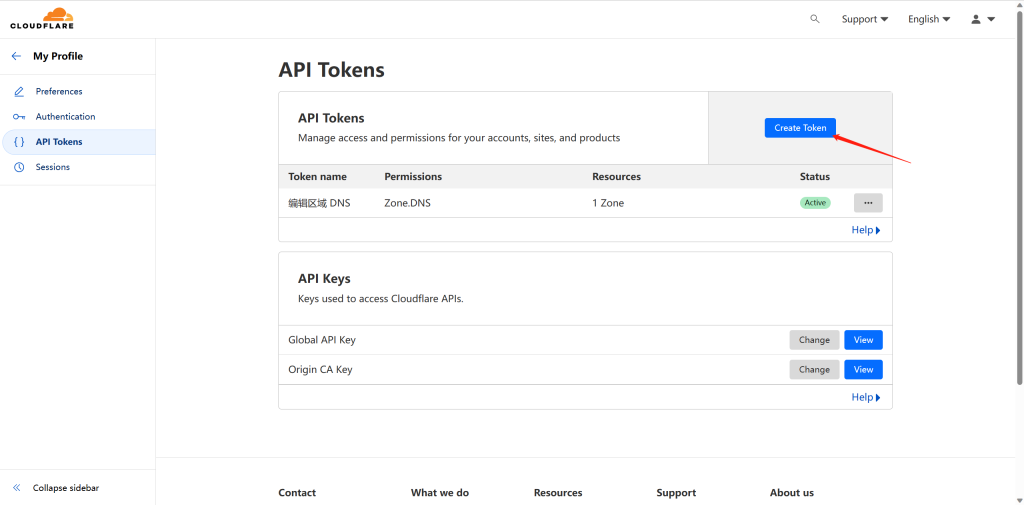Click the Contact footer heading
This screenshot has width=1024, height=505.
(x=297, y=493)
